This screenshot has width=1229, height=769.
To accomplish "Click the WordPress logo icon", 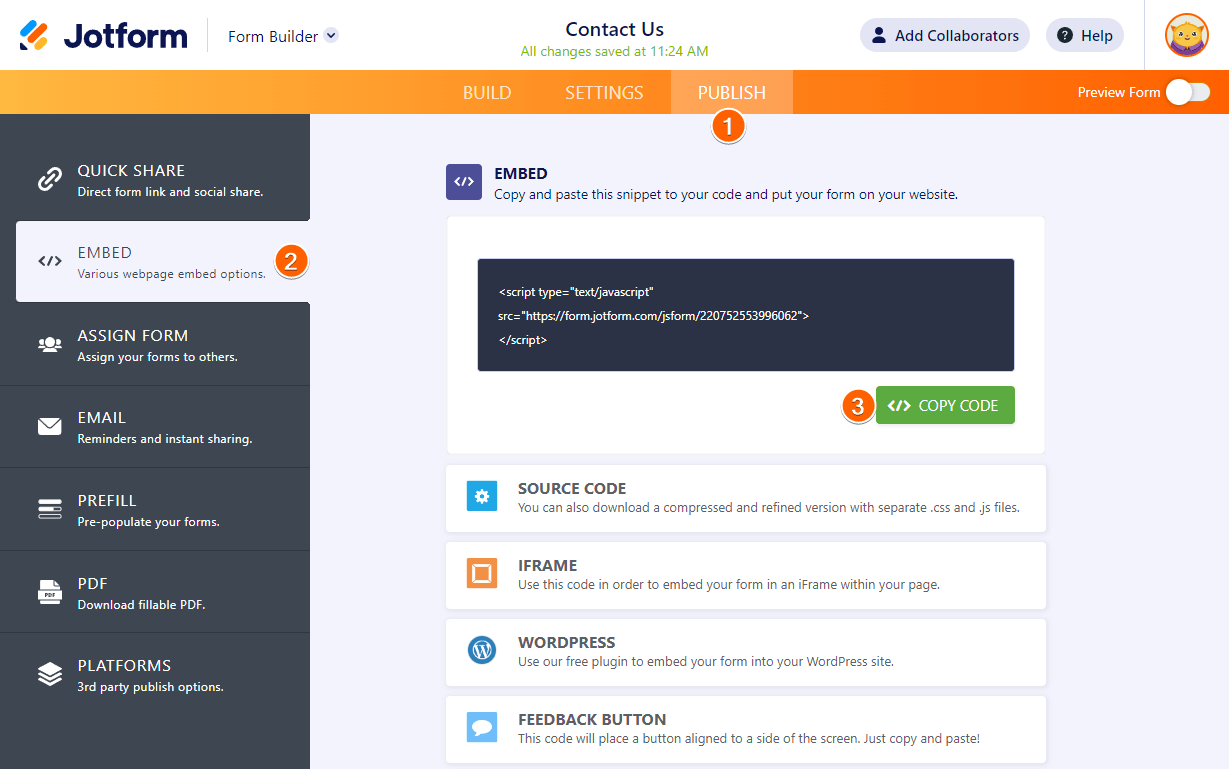I will [x=482, y=650].
